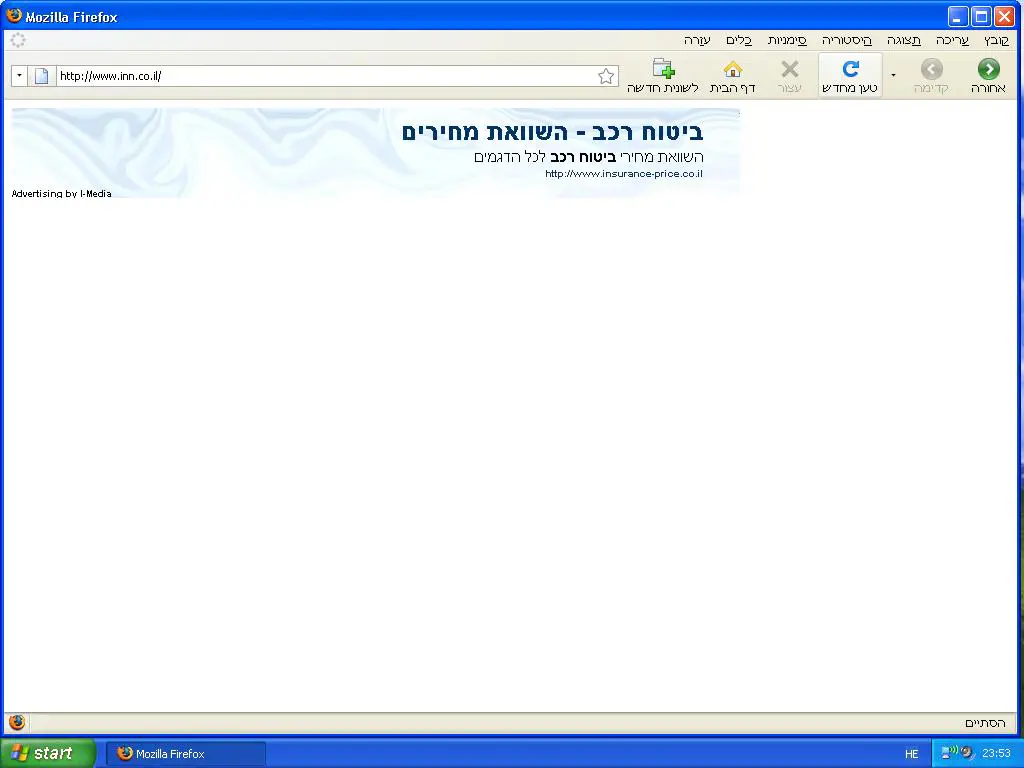Click the loading throbber icon below title bar
Viewport: 1024px width, 768px height.
18,40
